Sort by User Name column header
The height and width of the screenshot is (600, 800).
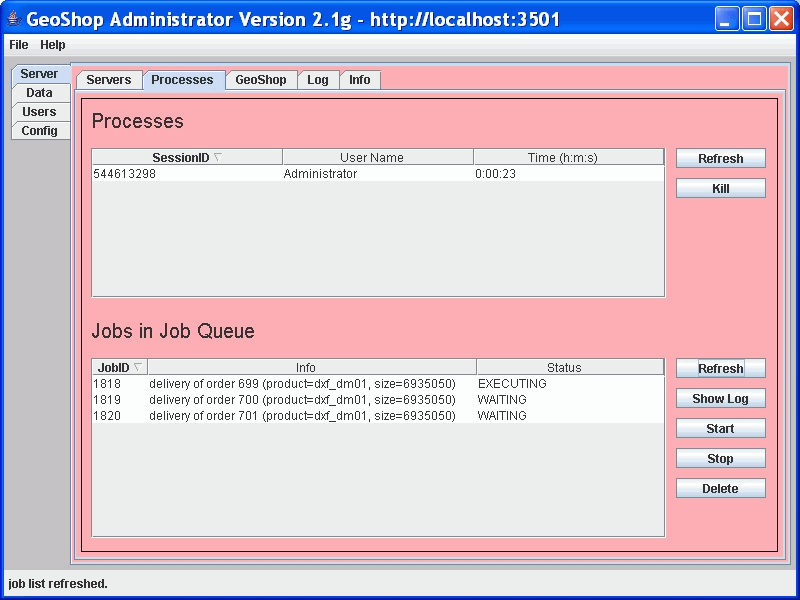378,158
